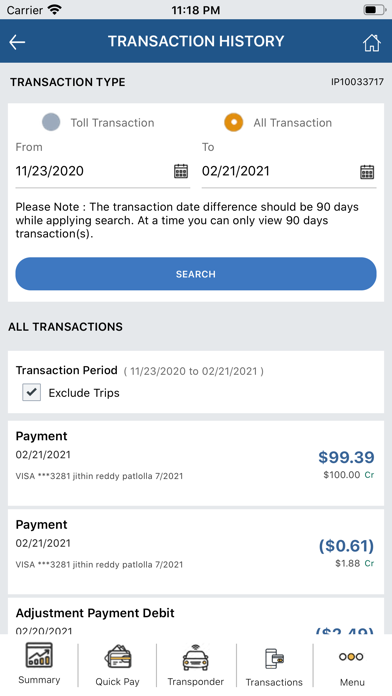
Task: Tap the Summary tab label
Action: pyautogui.click(x=39, y=680)
